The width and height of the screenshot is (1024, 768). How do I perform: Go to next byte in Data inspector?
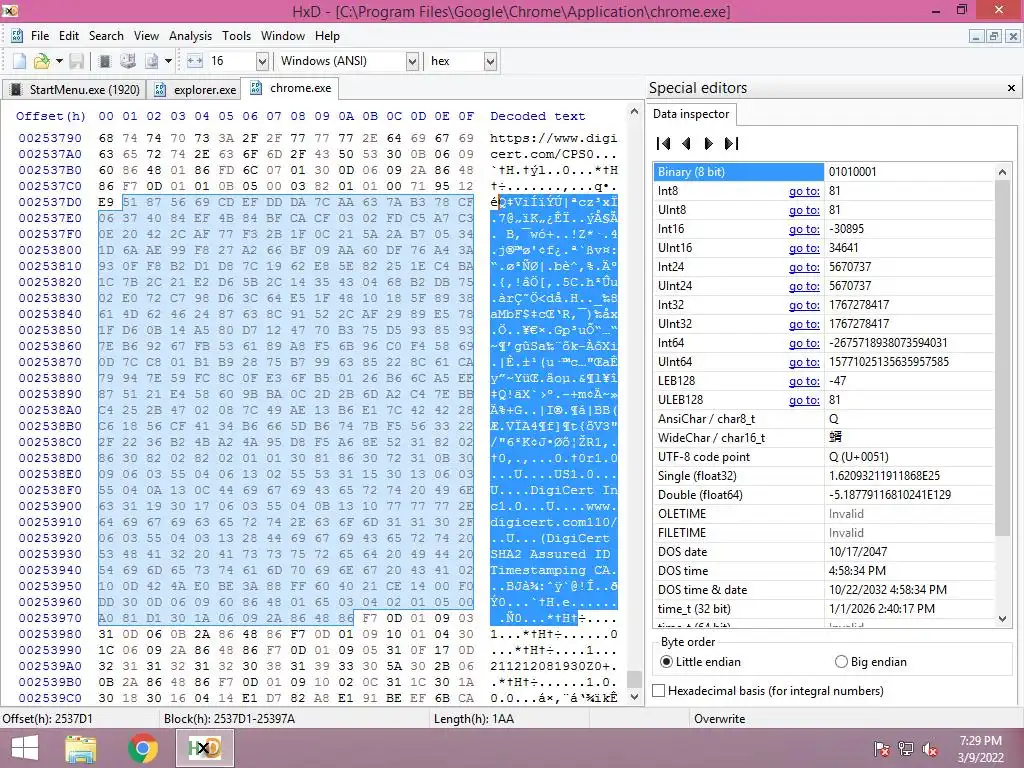[x=709, y=144]
